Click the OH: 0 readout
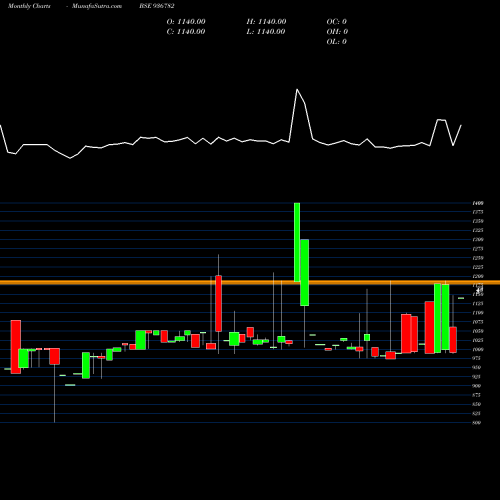This screenshot has height=500, width=500. (x=337, y=32)
